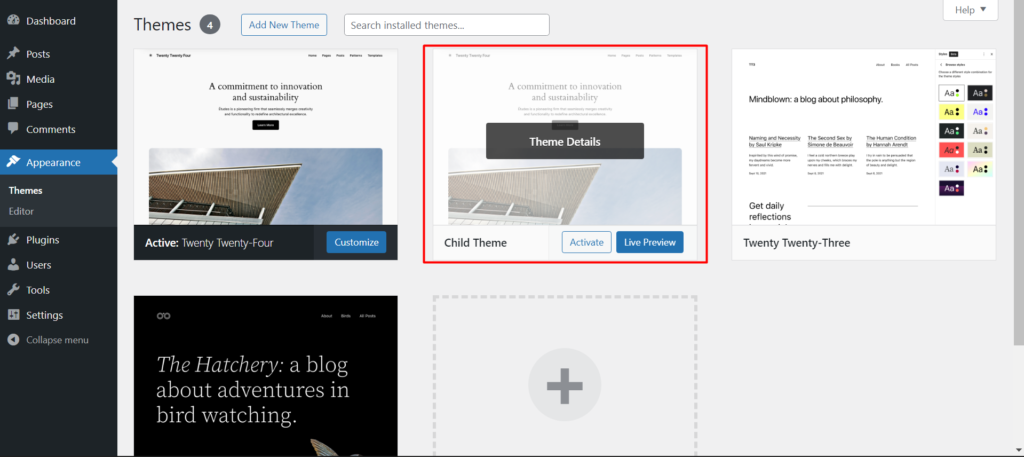Click the Users person icon
Viewport: 1024px width, 457px height.
click(13, 265)
